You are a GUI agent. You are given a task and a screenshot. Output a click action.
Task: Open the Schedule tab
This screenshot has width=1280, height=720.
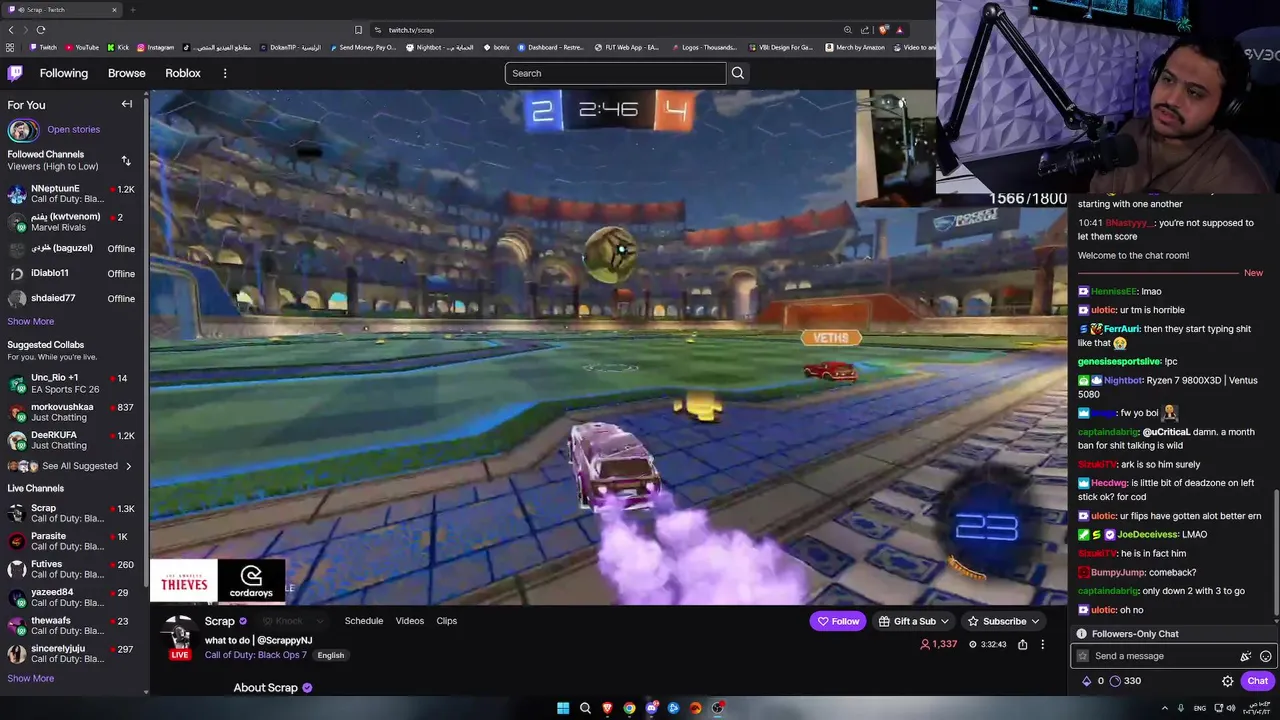(364, 621)
